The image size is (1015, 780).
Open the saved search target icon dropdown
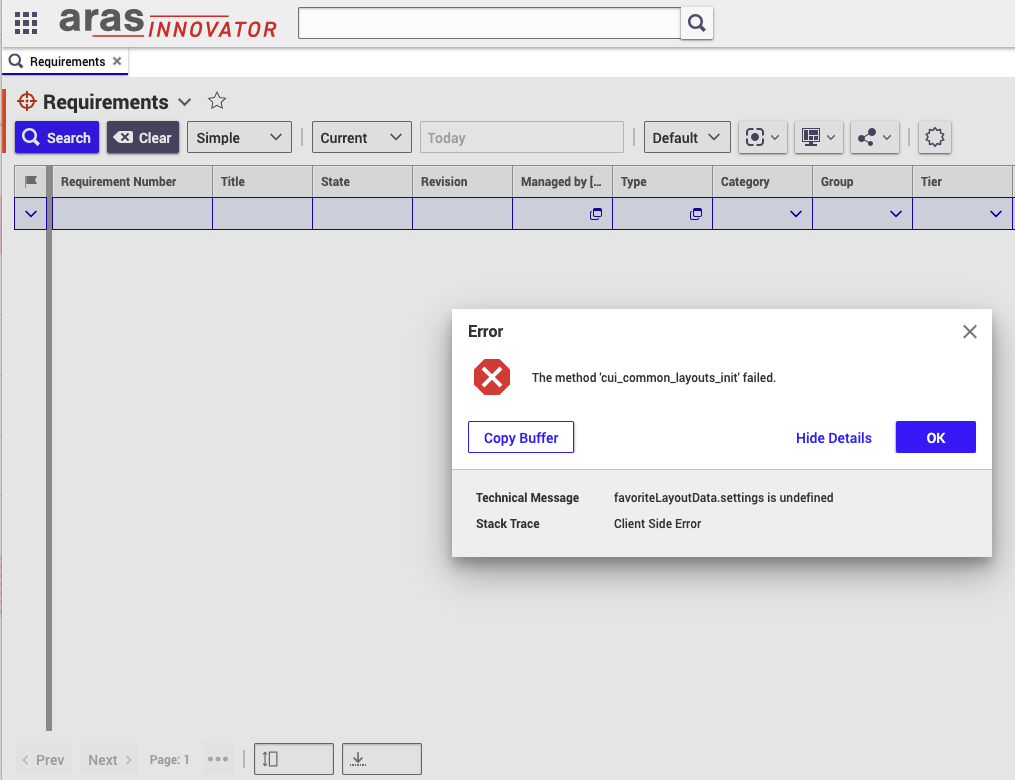(x=763, y=137)
